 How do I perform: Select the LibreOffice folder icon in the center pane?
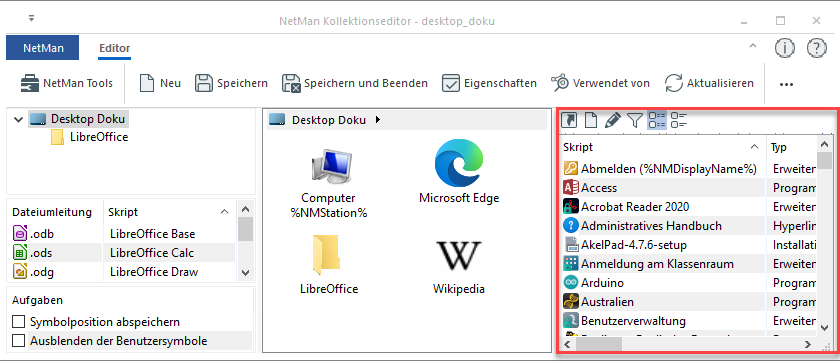[x=328, y=264]
